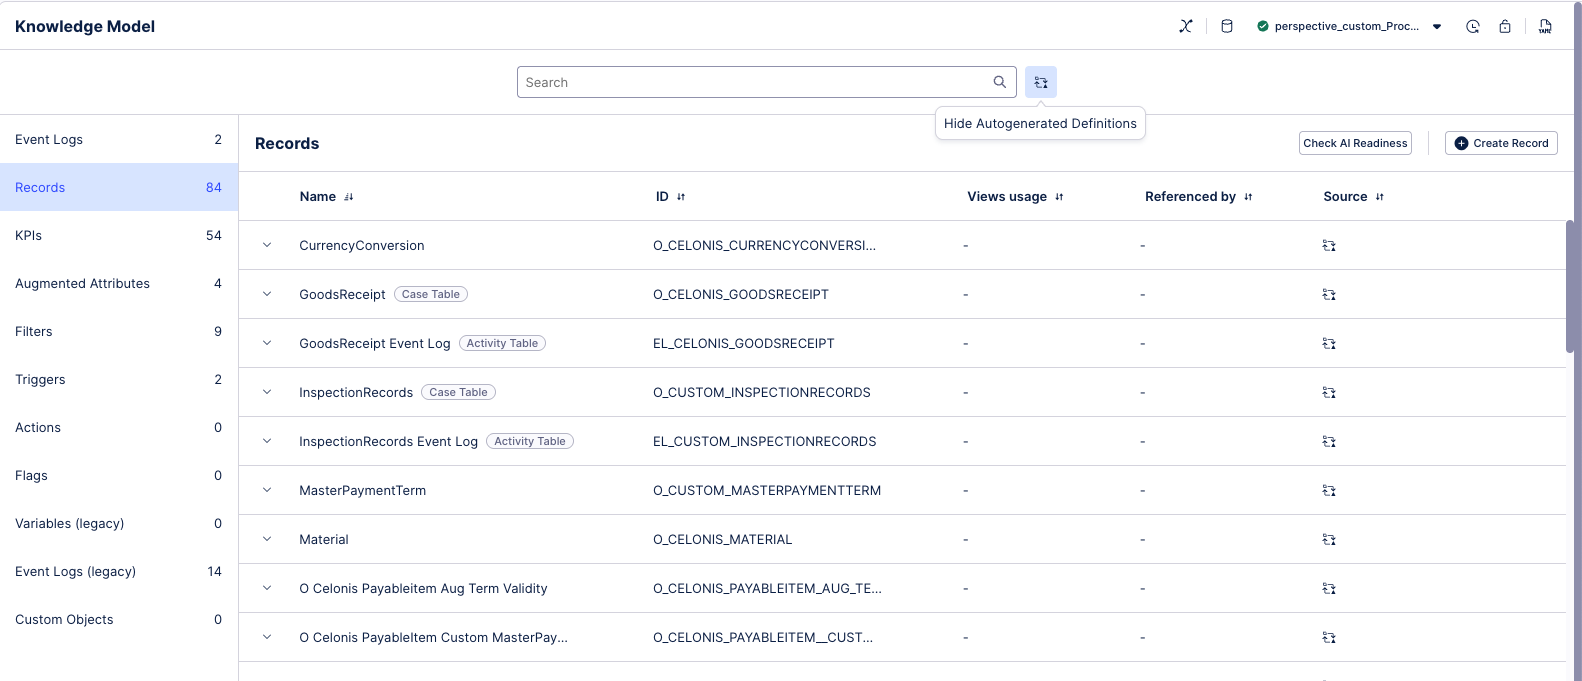Open the data model database icon
The image size is (1582, 681).
click(1227, 26)
